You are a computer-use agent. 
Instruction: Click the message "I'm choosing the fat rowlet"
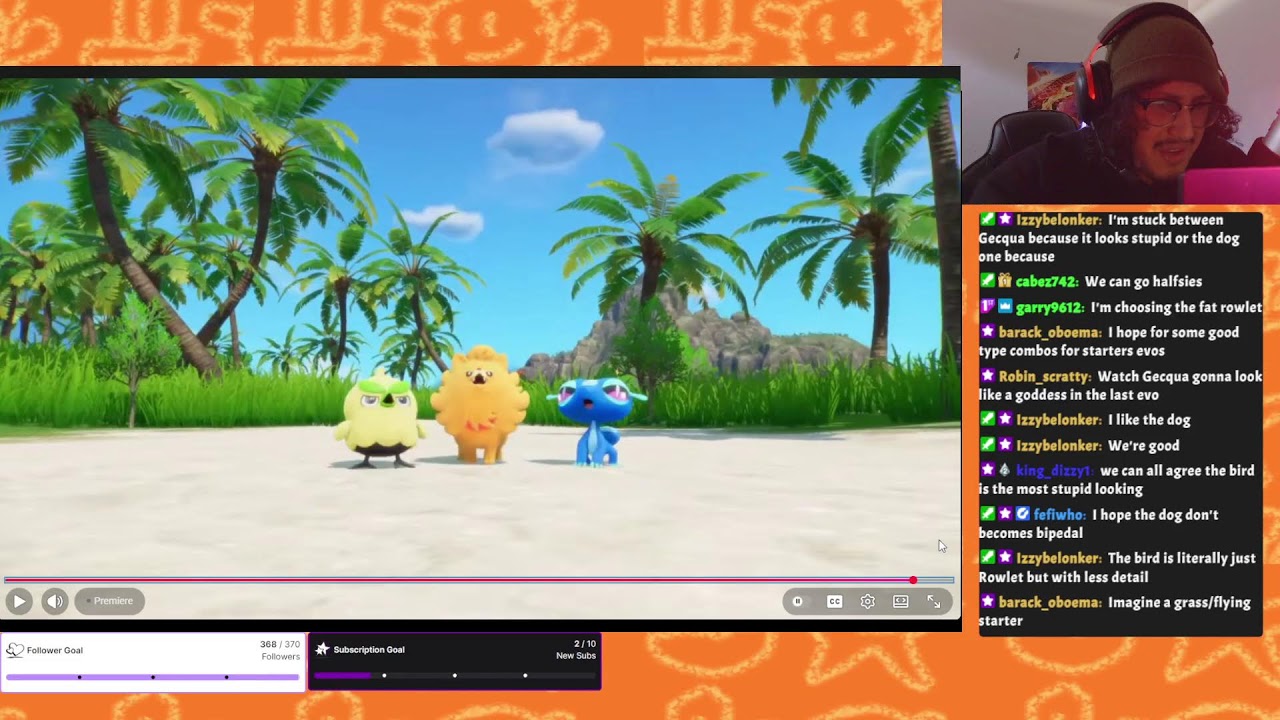click(x=1176, y=308)
